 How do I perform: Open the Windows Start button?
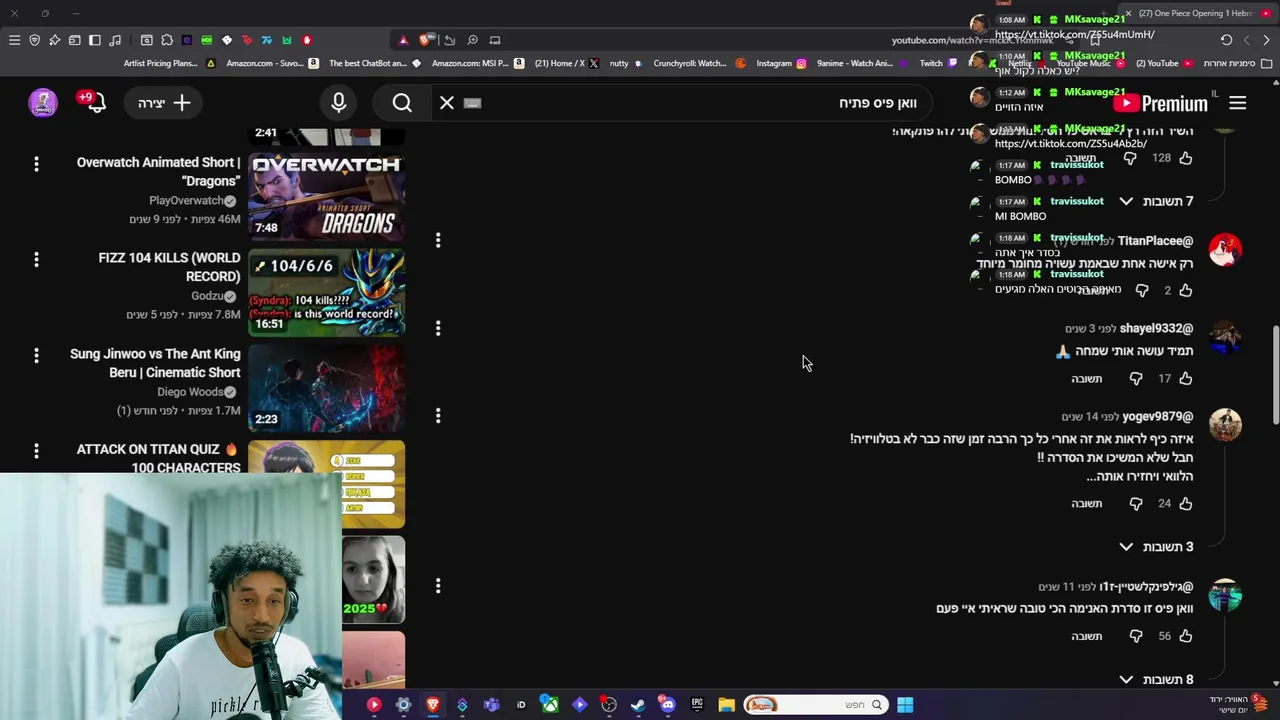click(x=905, y=705)
